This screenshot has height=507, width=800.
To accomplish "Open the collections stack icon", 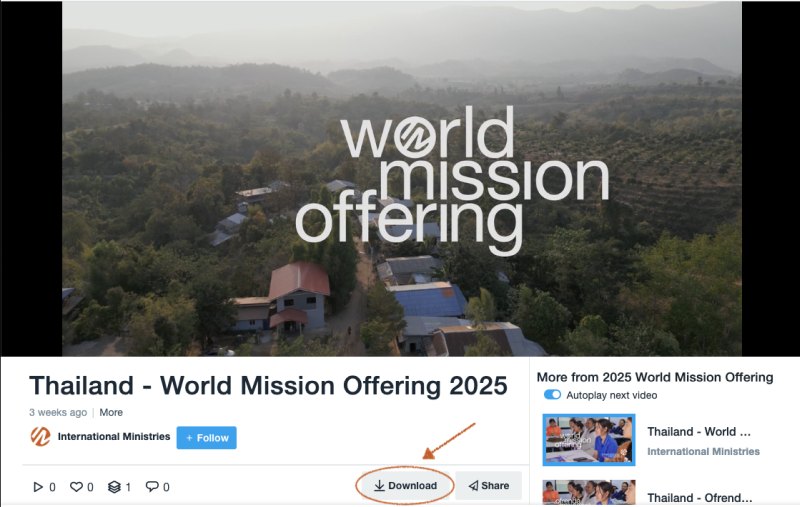I will pos(114,487).
